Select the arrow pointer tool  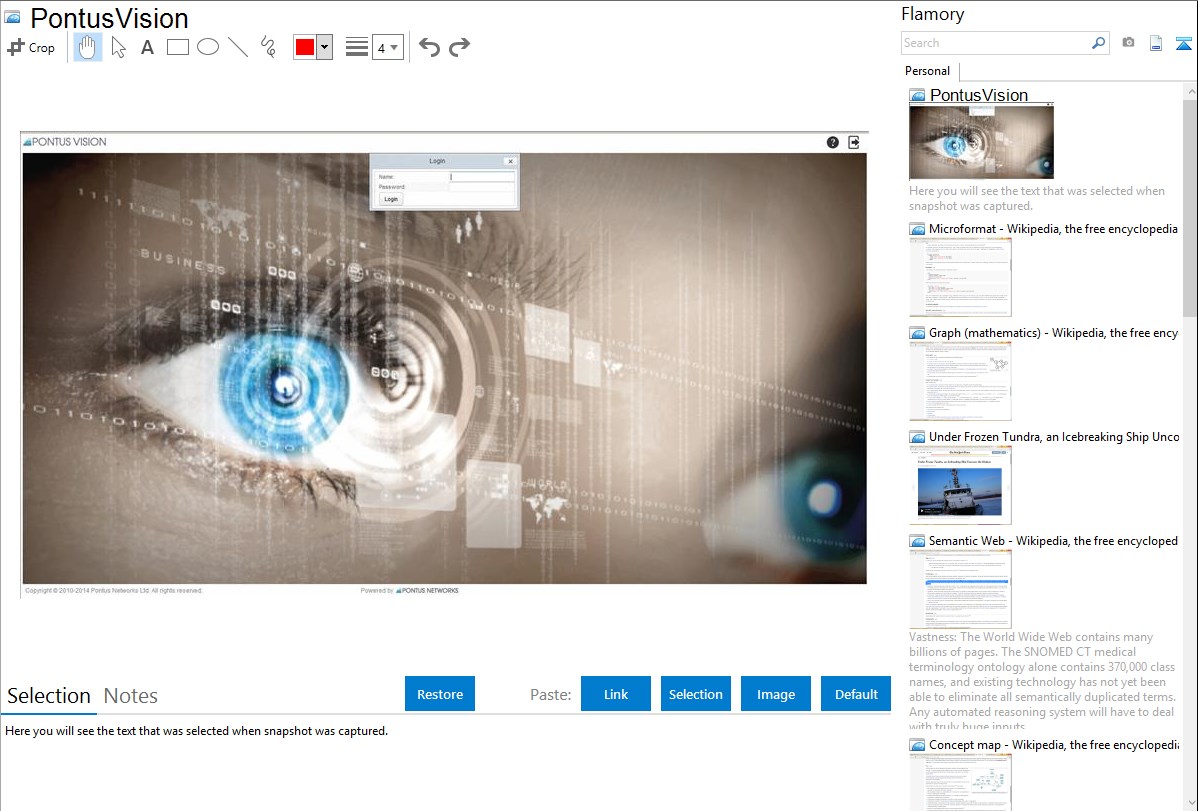tap(118, 47)
